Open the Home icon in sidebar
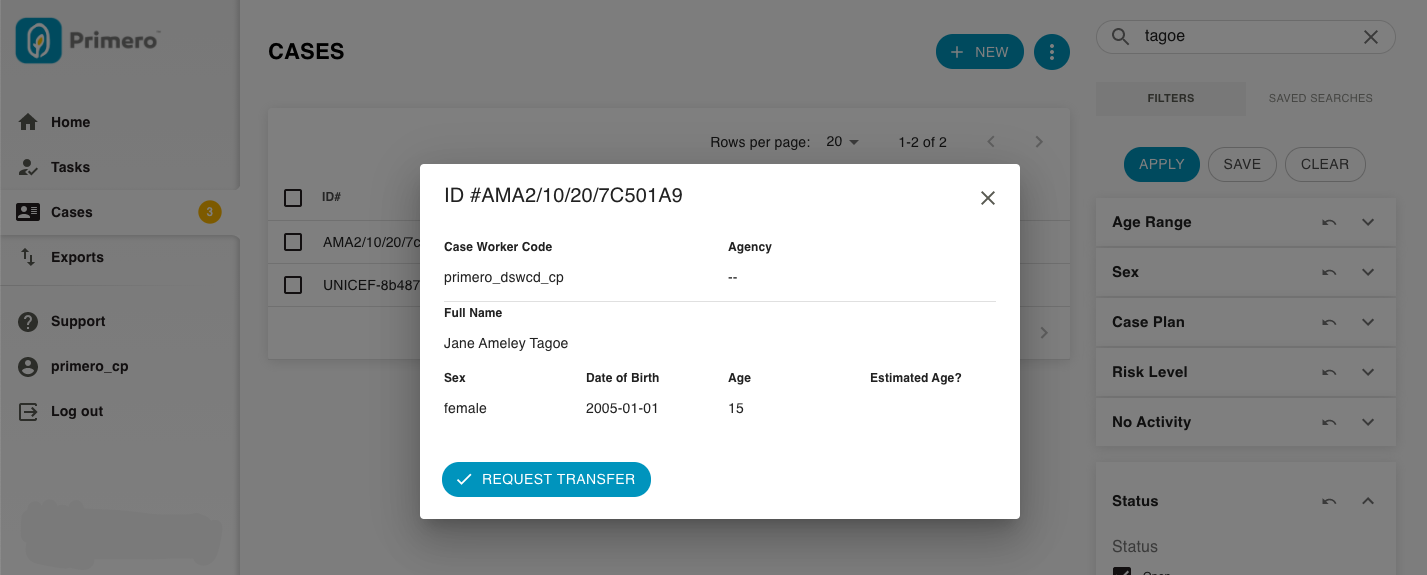This screenshot has width=1427, height=575. (x=29, y=122)
